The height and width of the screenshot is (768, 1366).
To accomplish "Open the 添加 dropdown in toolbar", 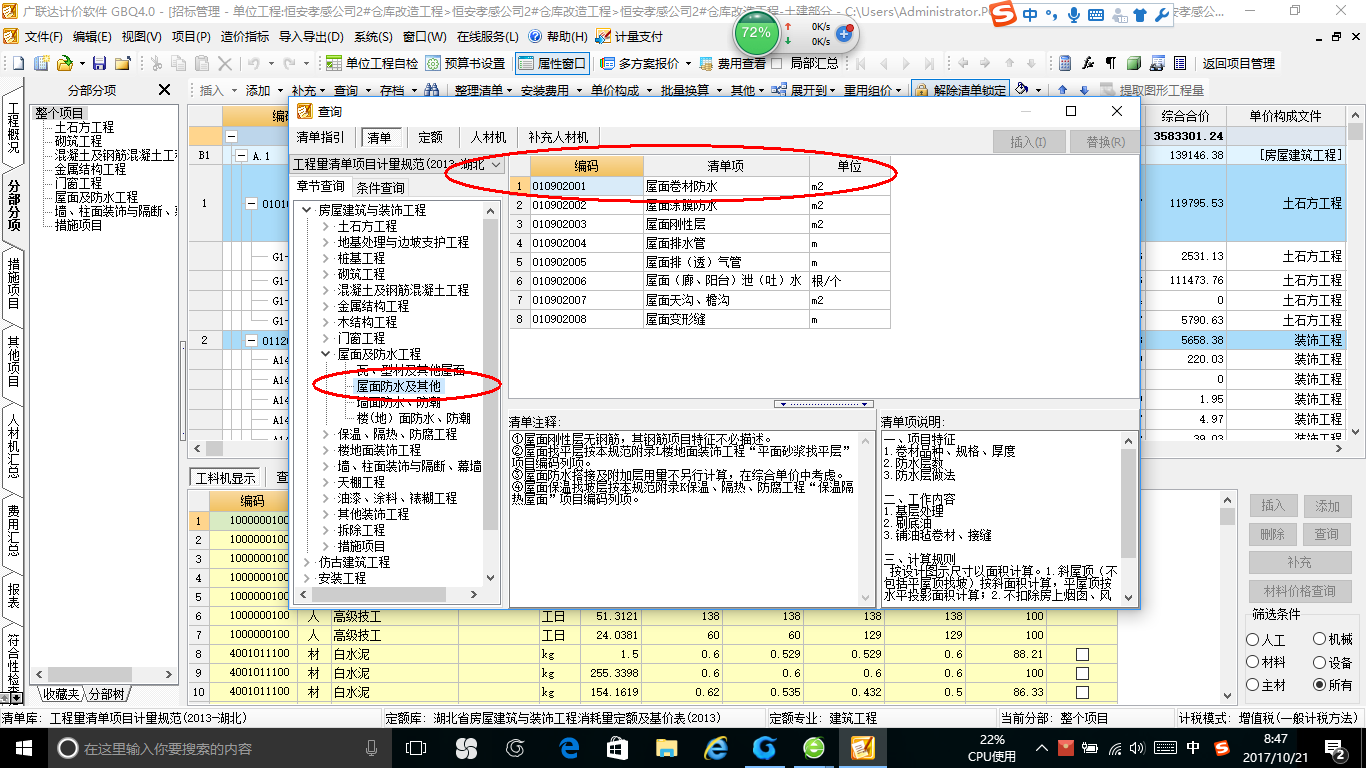I will click(264, 90).
